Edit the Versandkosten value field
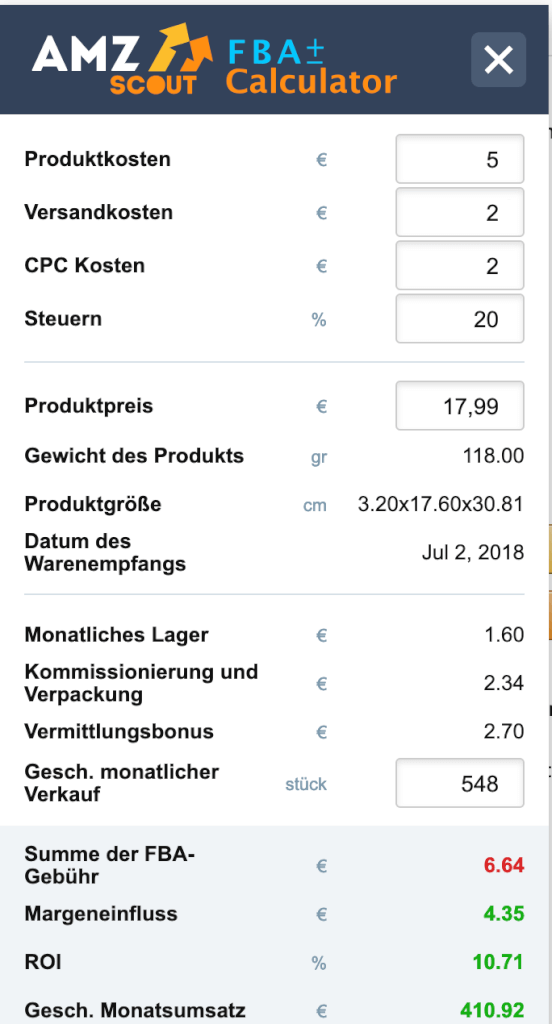The height and width of the screenshot is (1024, 552). click(x=460, y=212)
